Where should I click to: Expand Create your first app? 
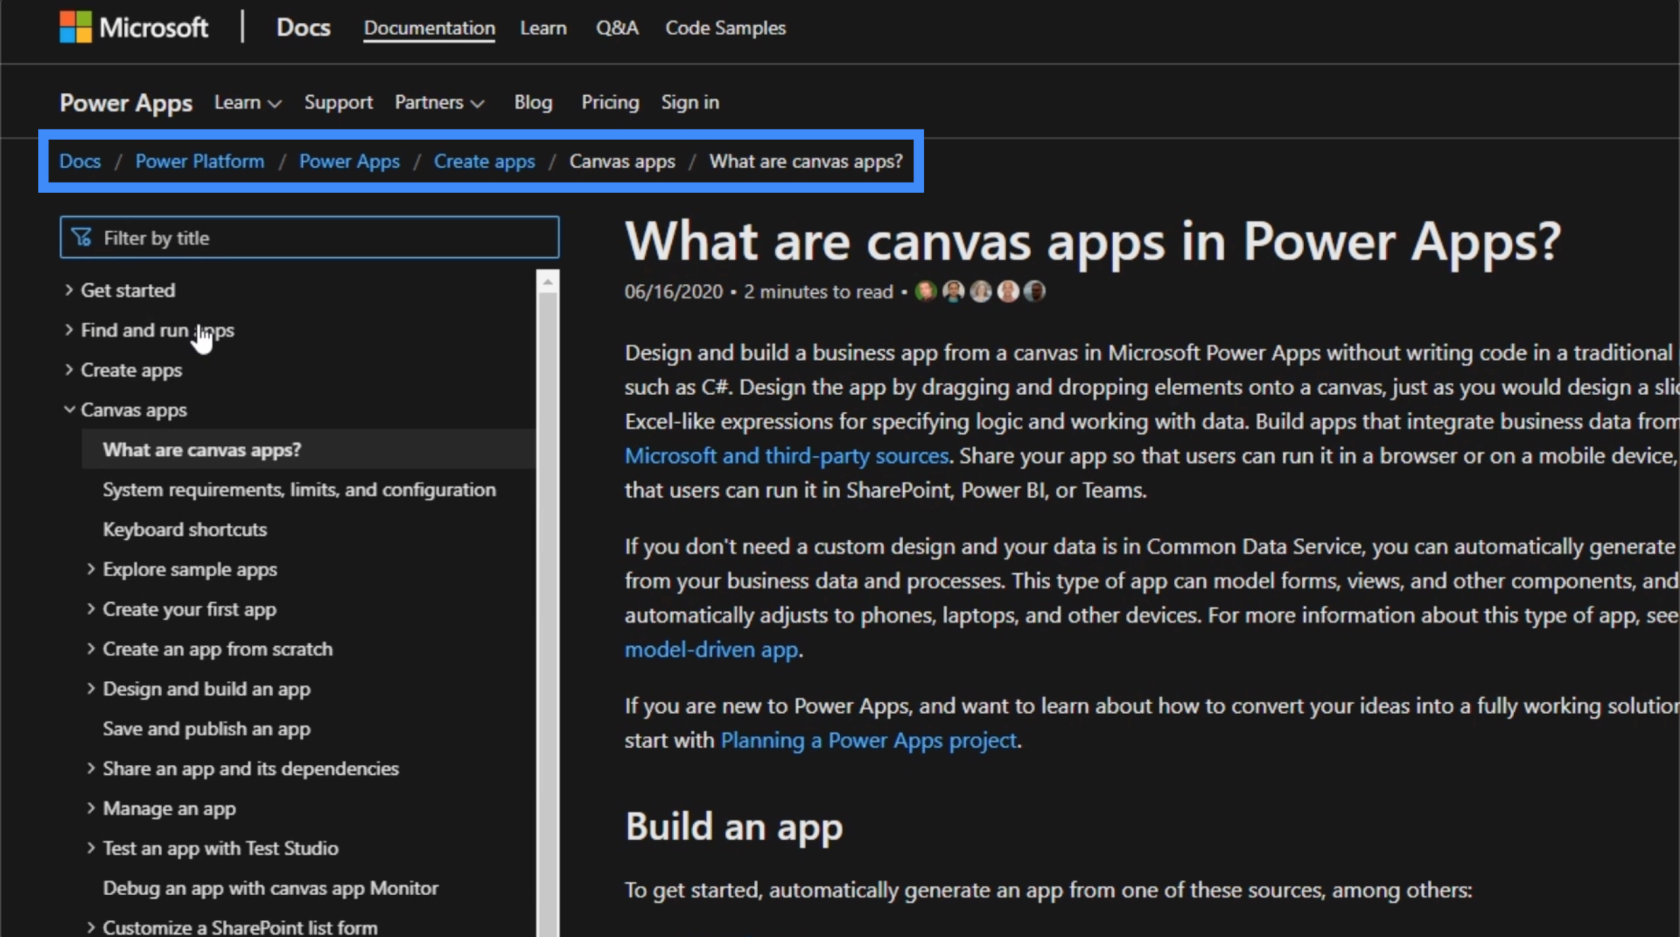[91, 609]
